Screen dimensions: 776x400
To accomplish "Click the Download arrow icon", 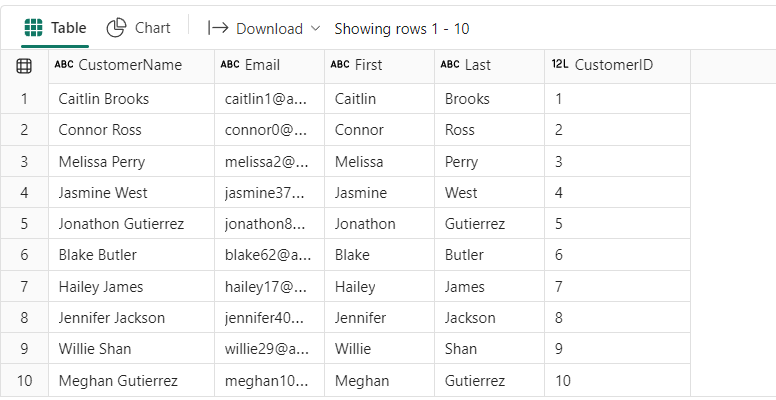I will [x=218, y=28].
